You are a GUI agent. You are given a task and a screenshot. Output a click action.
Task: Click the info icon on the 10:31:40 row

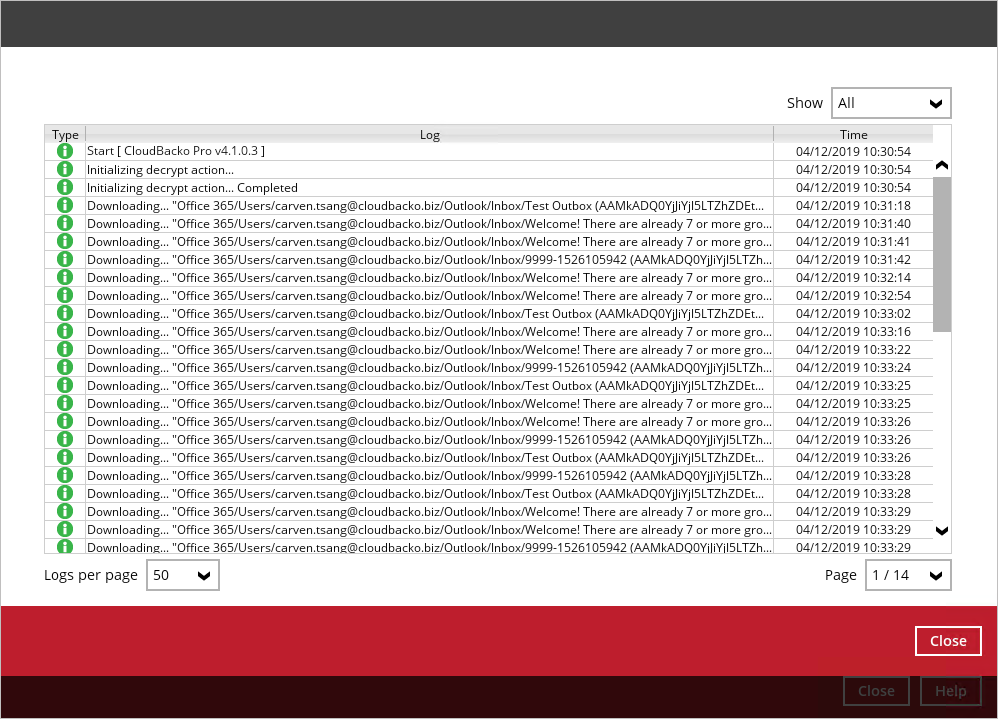point(65,223)
